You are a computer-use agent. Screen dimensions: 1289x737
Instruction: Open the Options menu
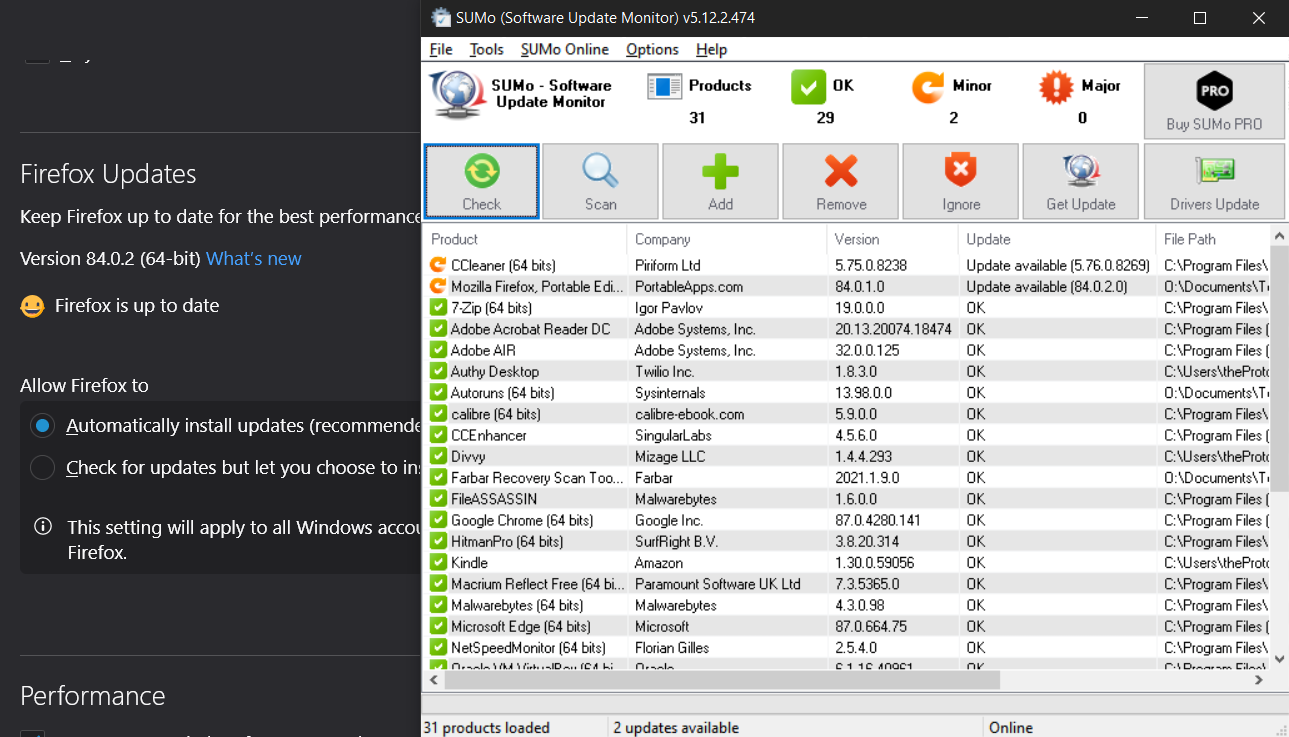[x=652, y=49]
